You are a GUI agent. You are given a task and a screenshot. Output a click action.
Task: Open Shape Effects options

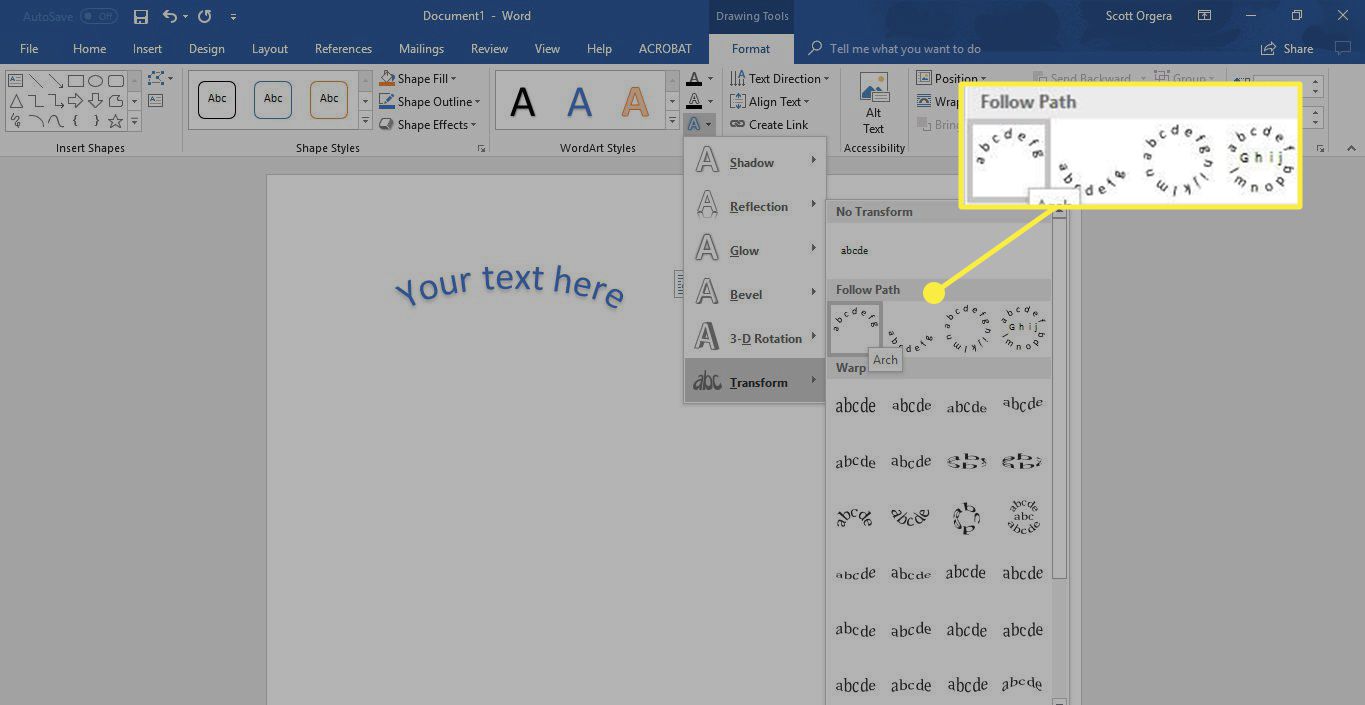click(429, 124)
